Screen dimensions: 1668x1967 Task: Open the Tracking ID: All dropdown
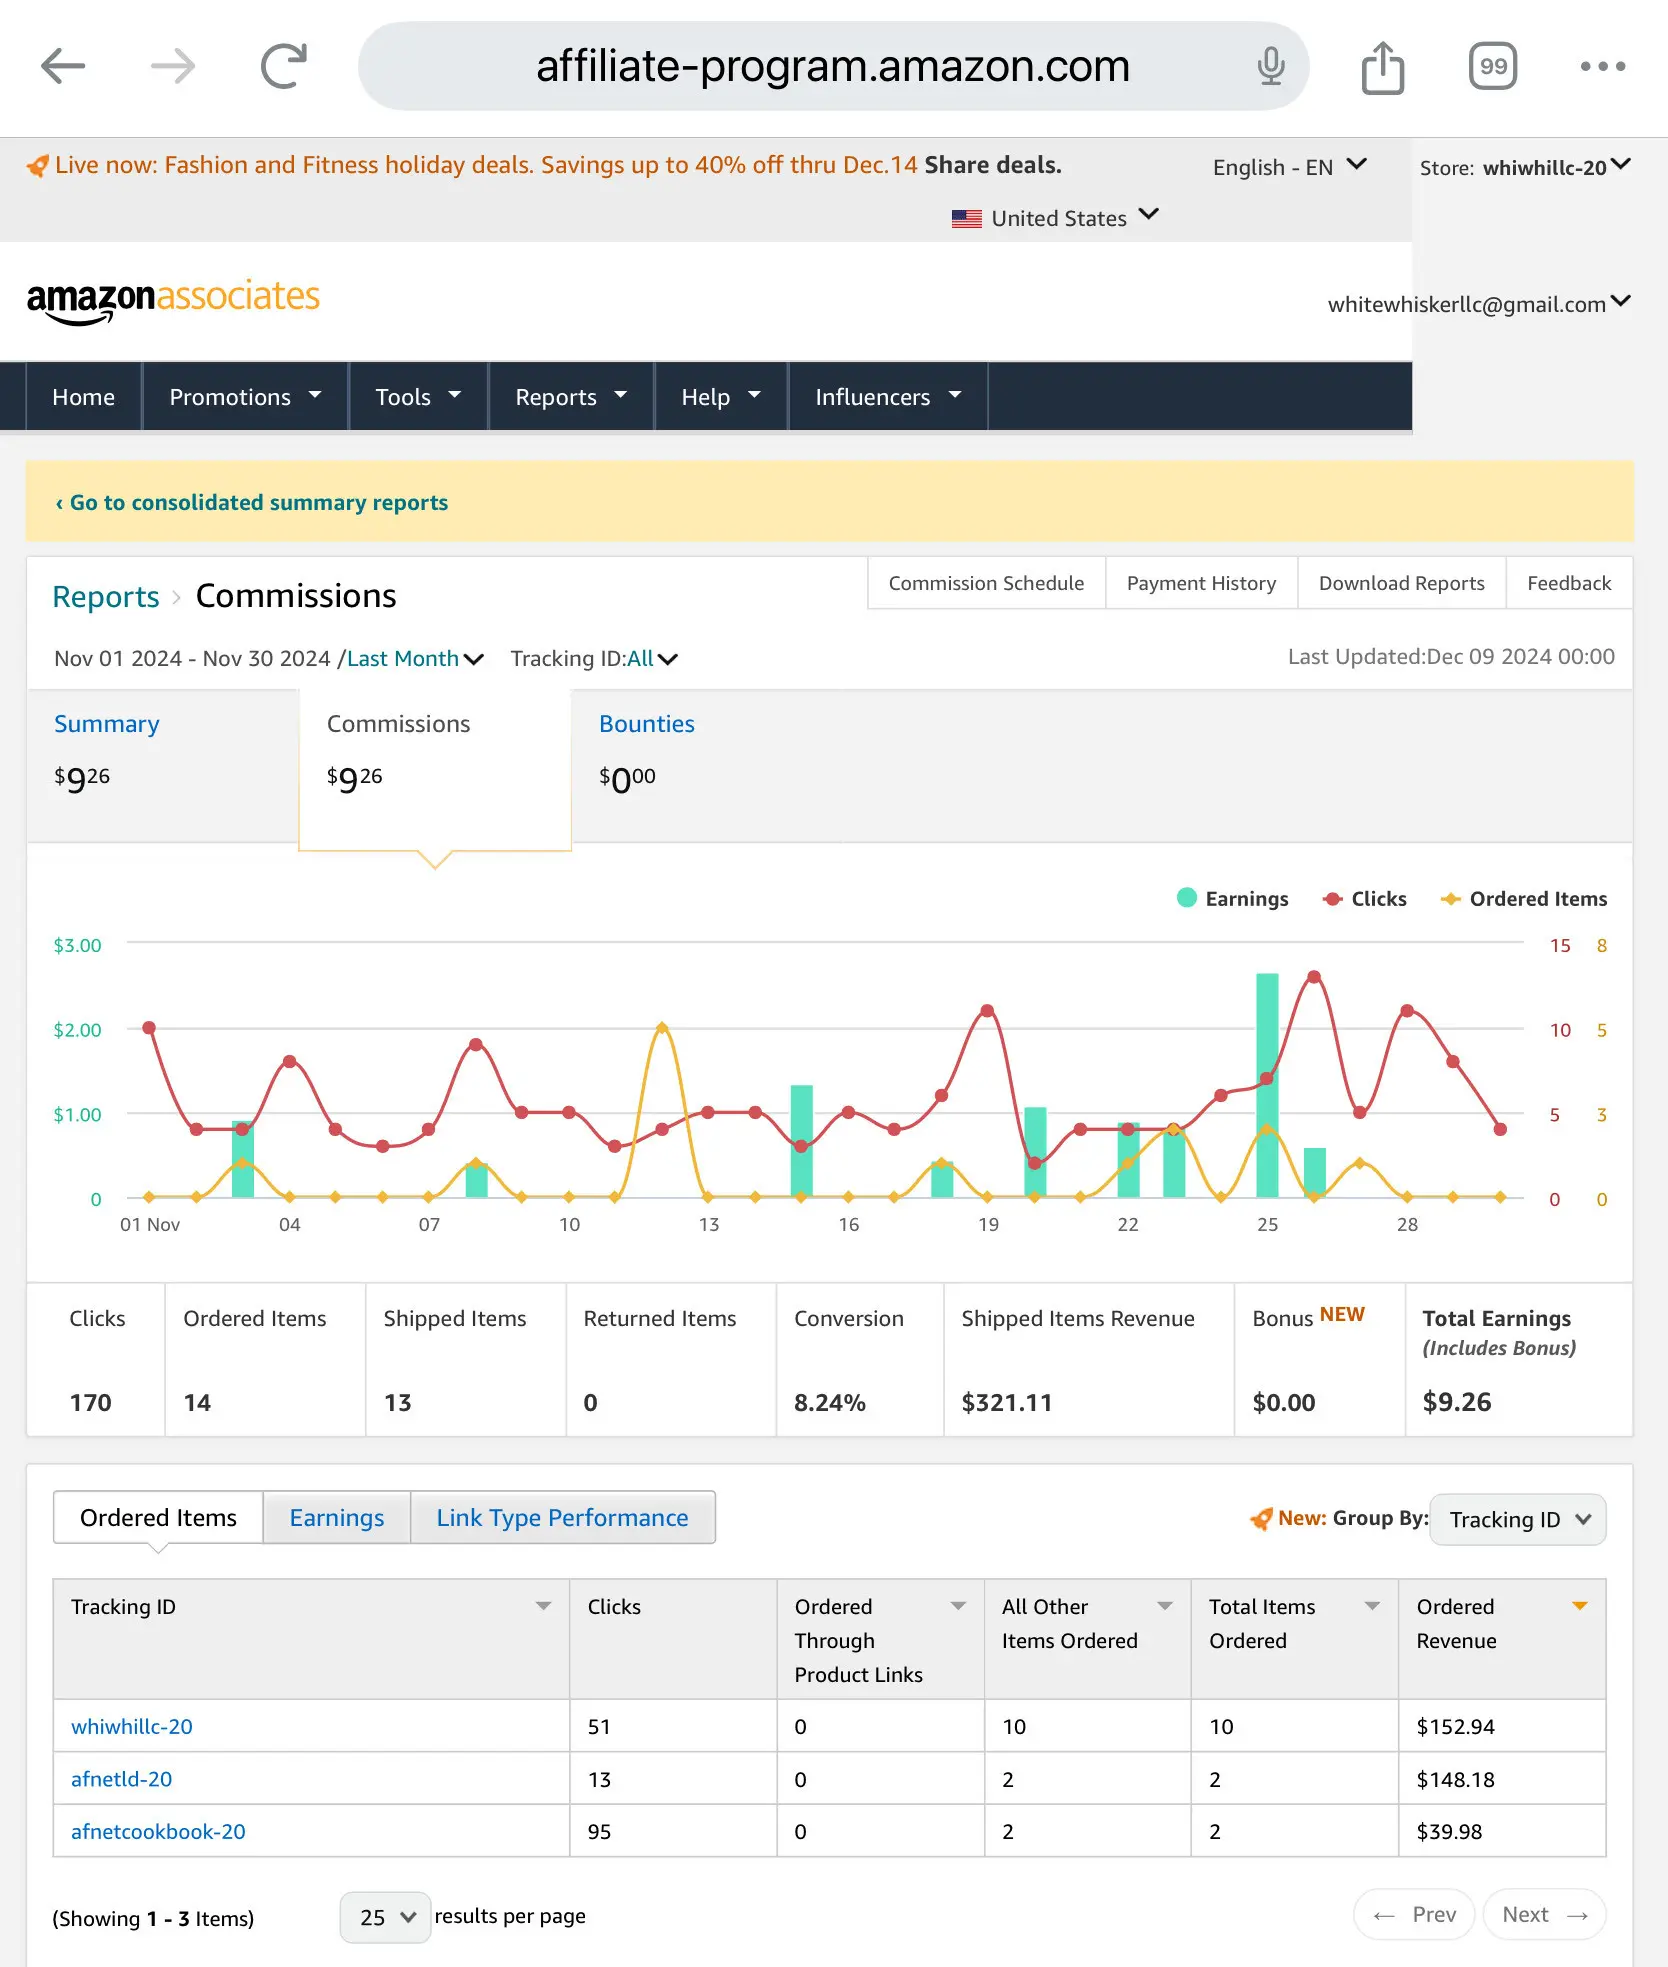coord(594,658)
